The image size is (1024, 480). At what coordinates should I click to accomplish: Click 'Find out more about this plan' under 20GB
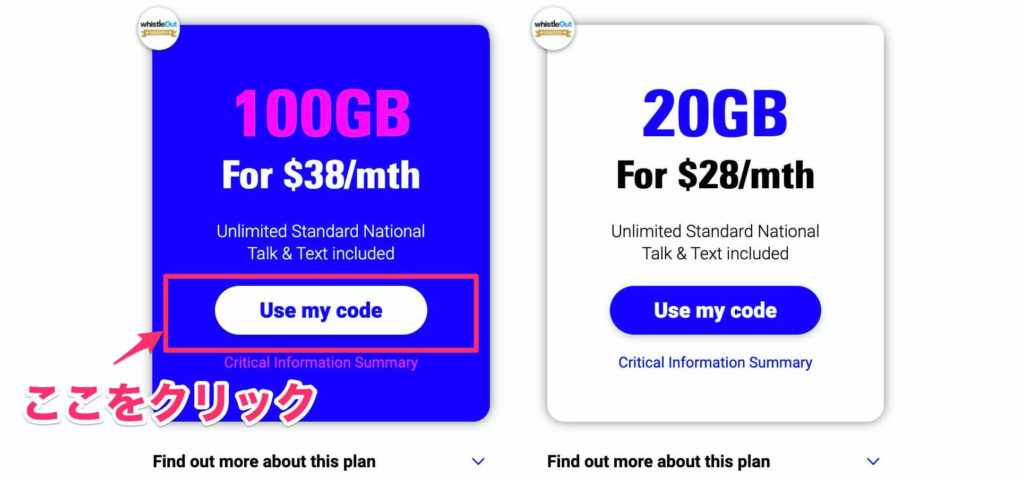[658, 462]
